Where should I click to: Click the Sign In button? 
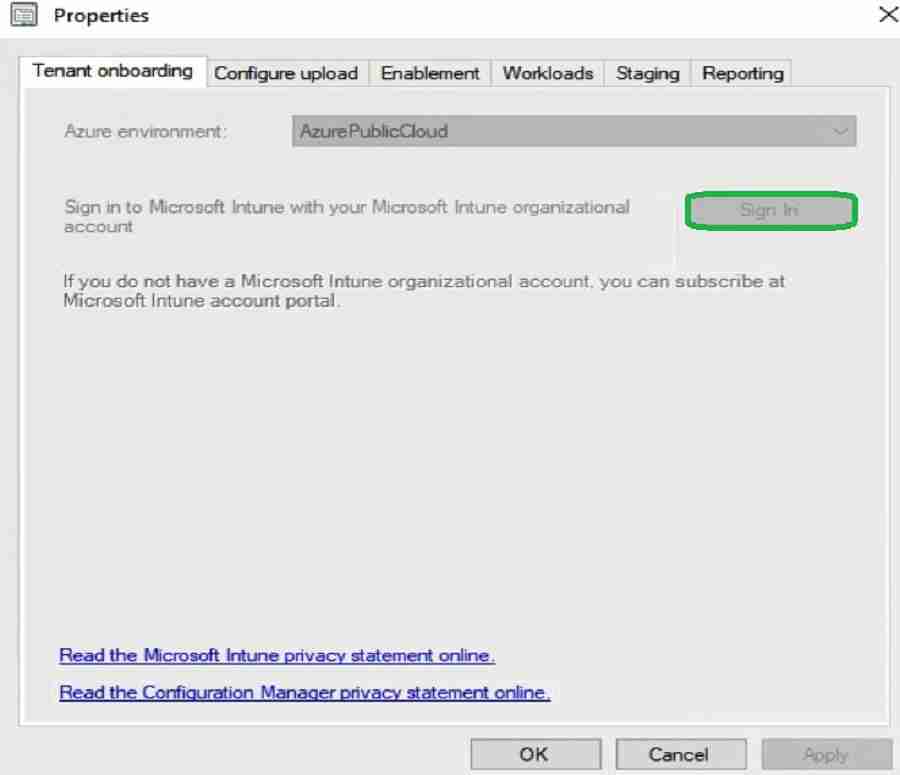click(x=771, y=211)
